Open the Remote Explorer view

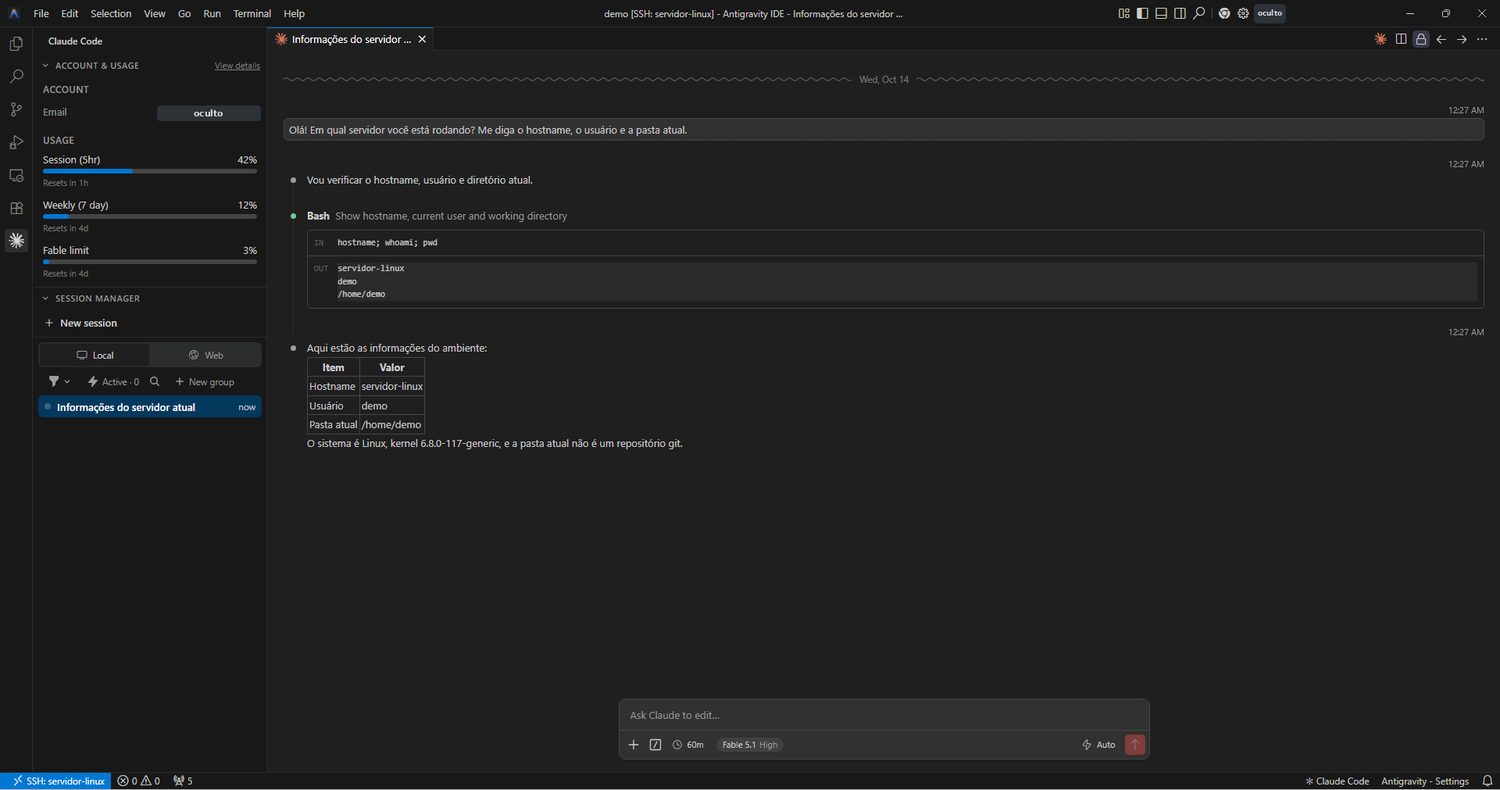(x=16, y=175)
